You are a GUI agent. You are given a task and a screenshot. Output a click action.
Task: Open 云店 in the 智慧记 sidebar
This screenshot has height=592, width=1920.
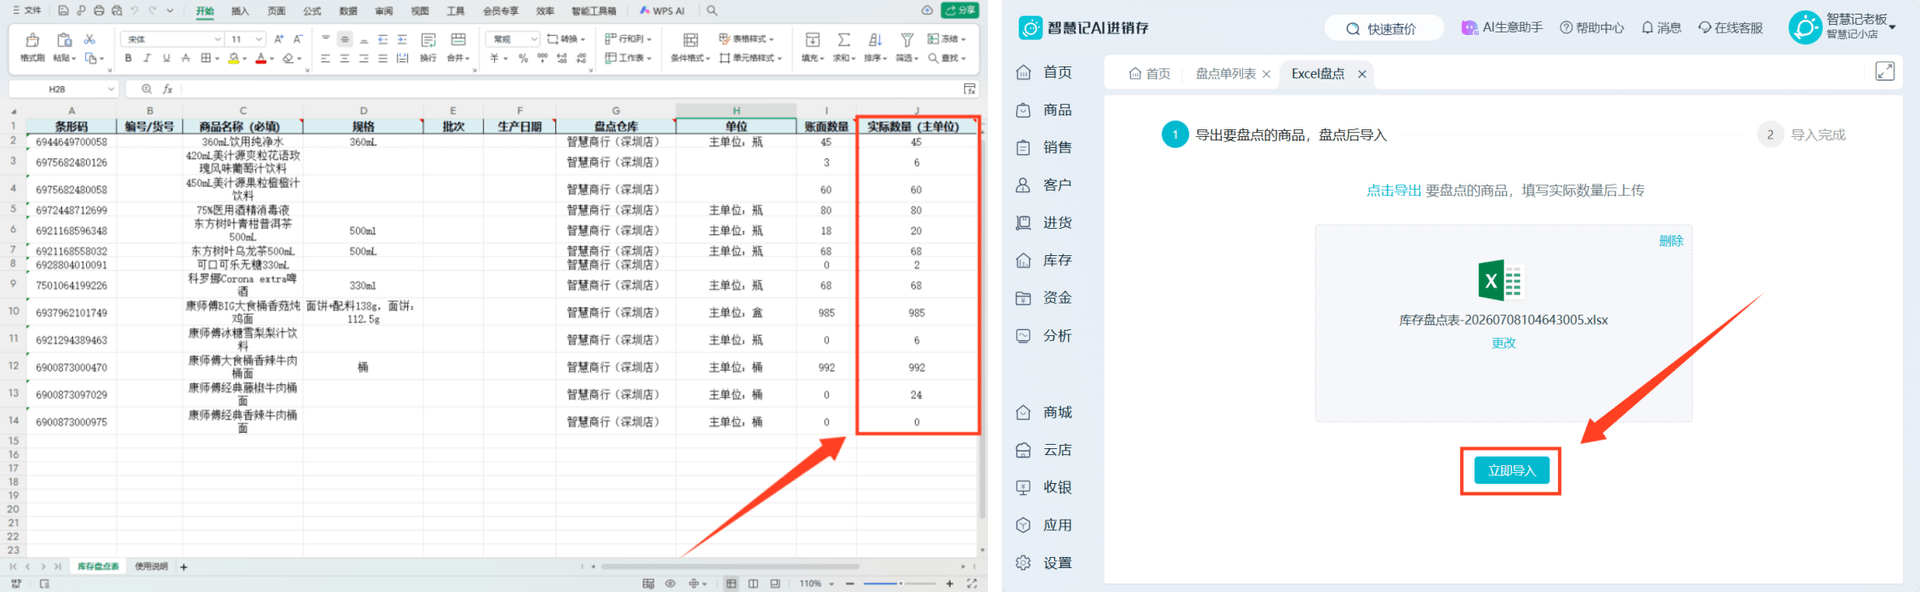coord(1046,450)
